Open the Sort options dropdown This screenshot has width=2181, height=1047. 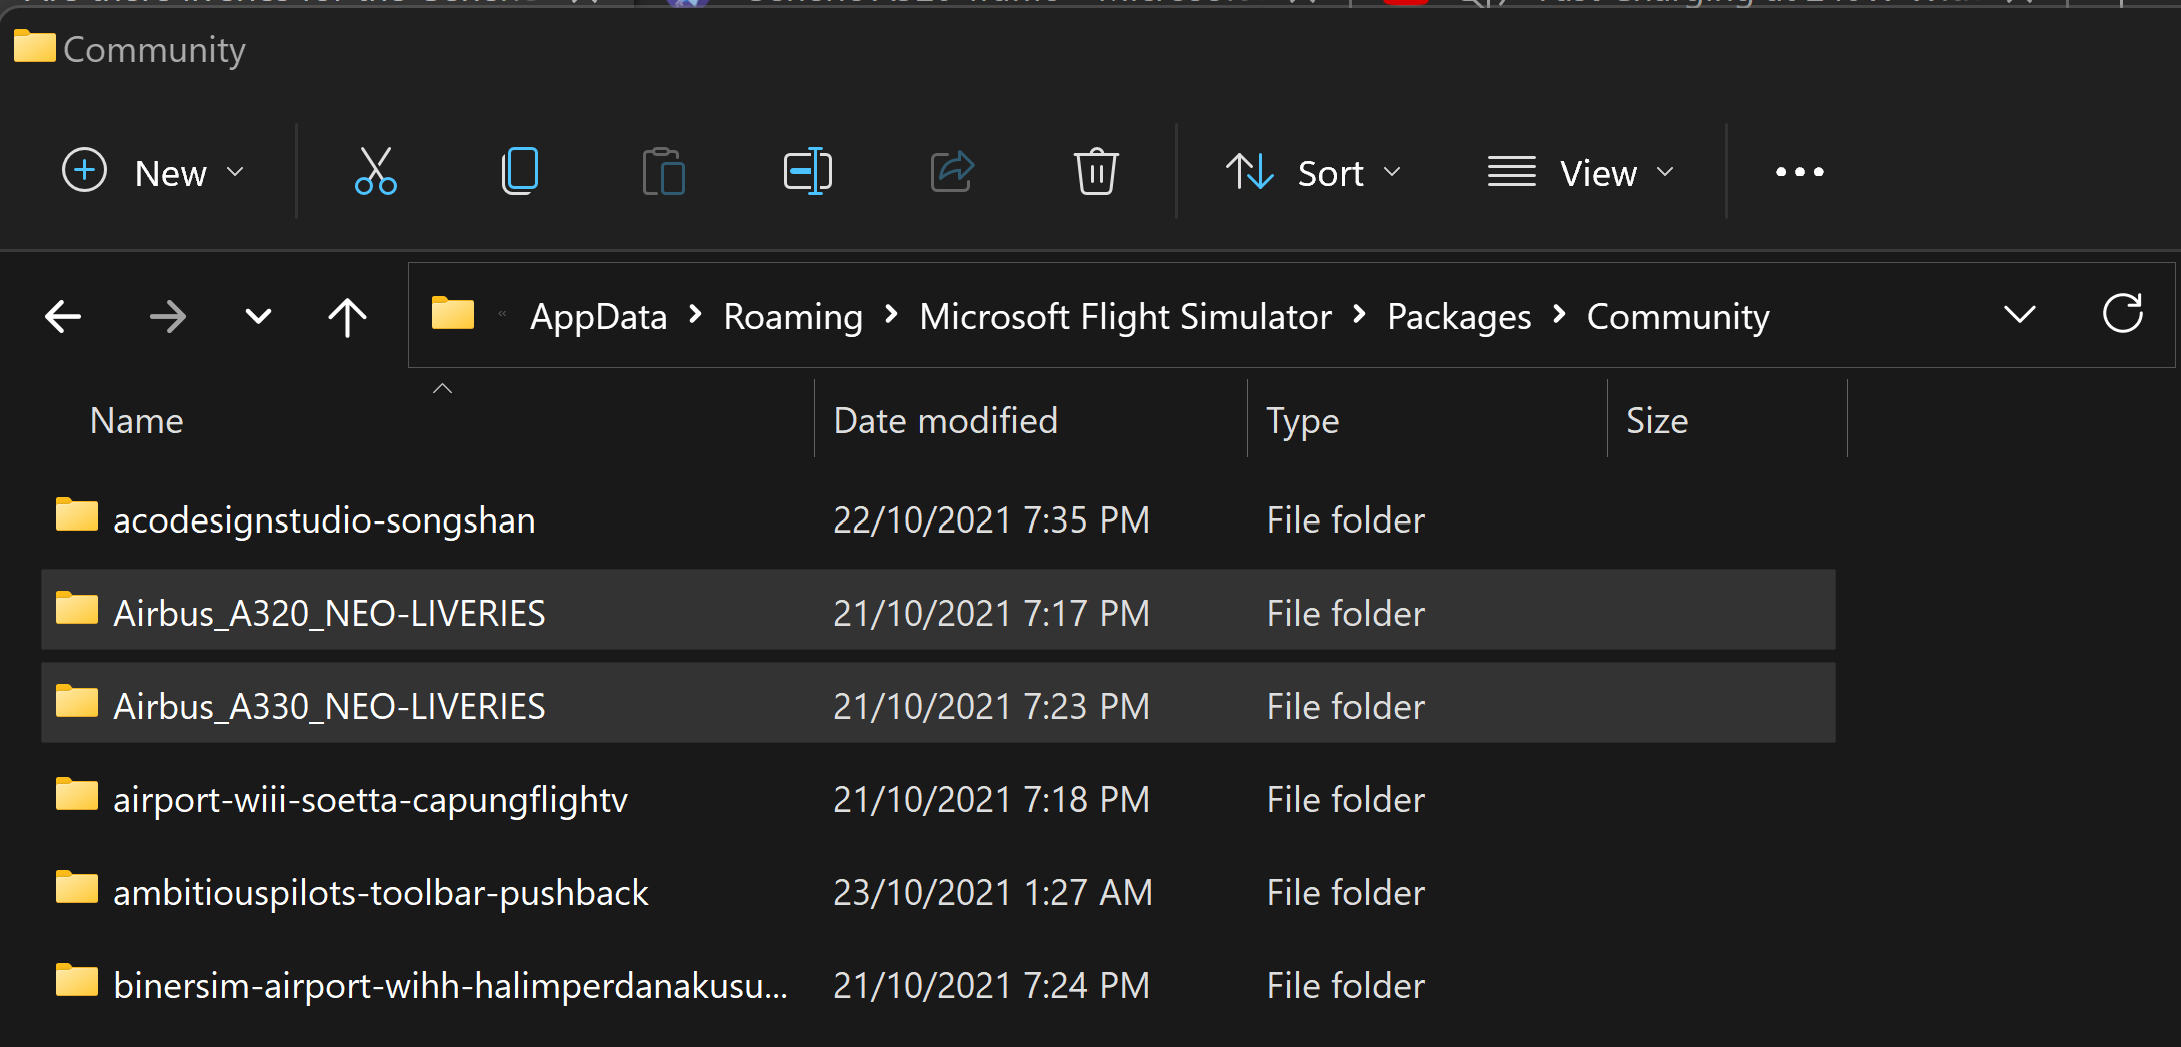[x=1313, y=172]
